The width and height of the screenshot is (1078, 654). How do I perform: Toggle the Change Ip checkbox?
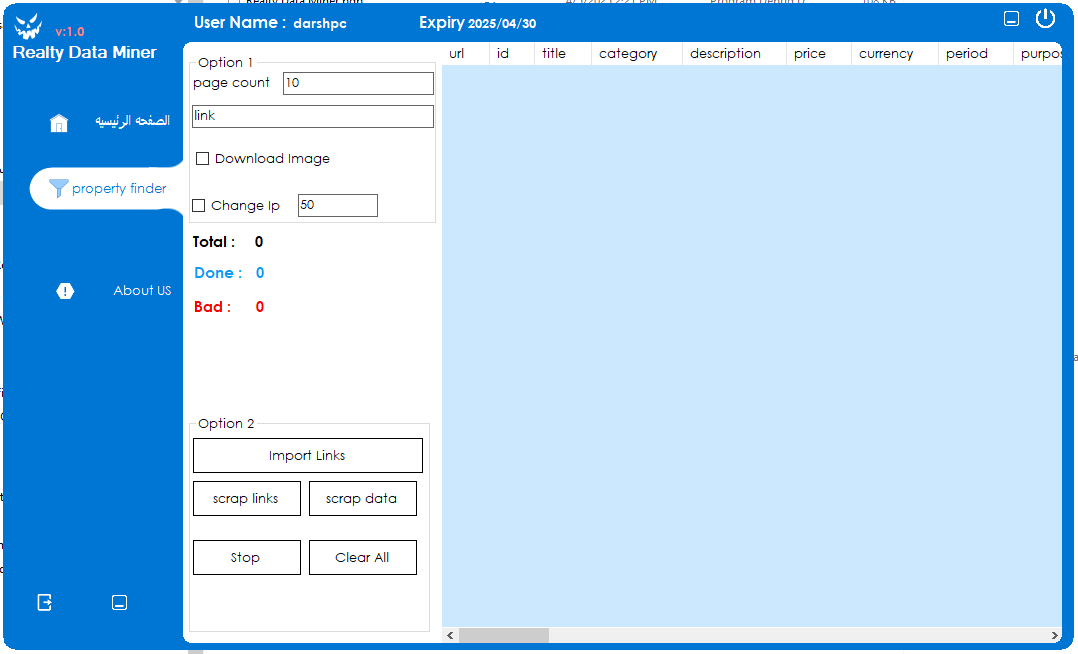tap(199, 206)
